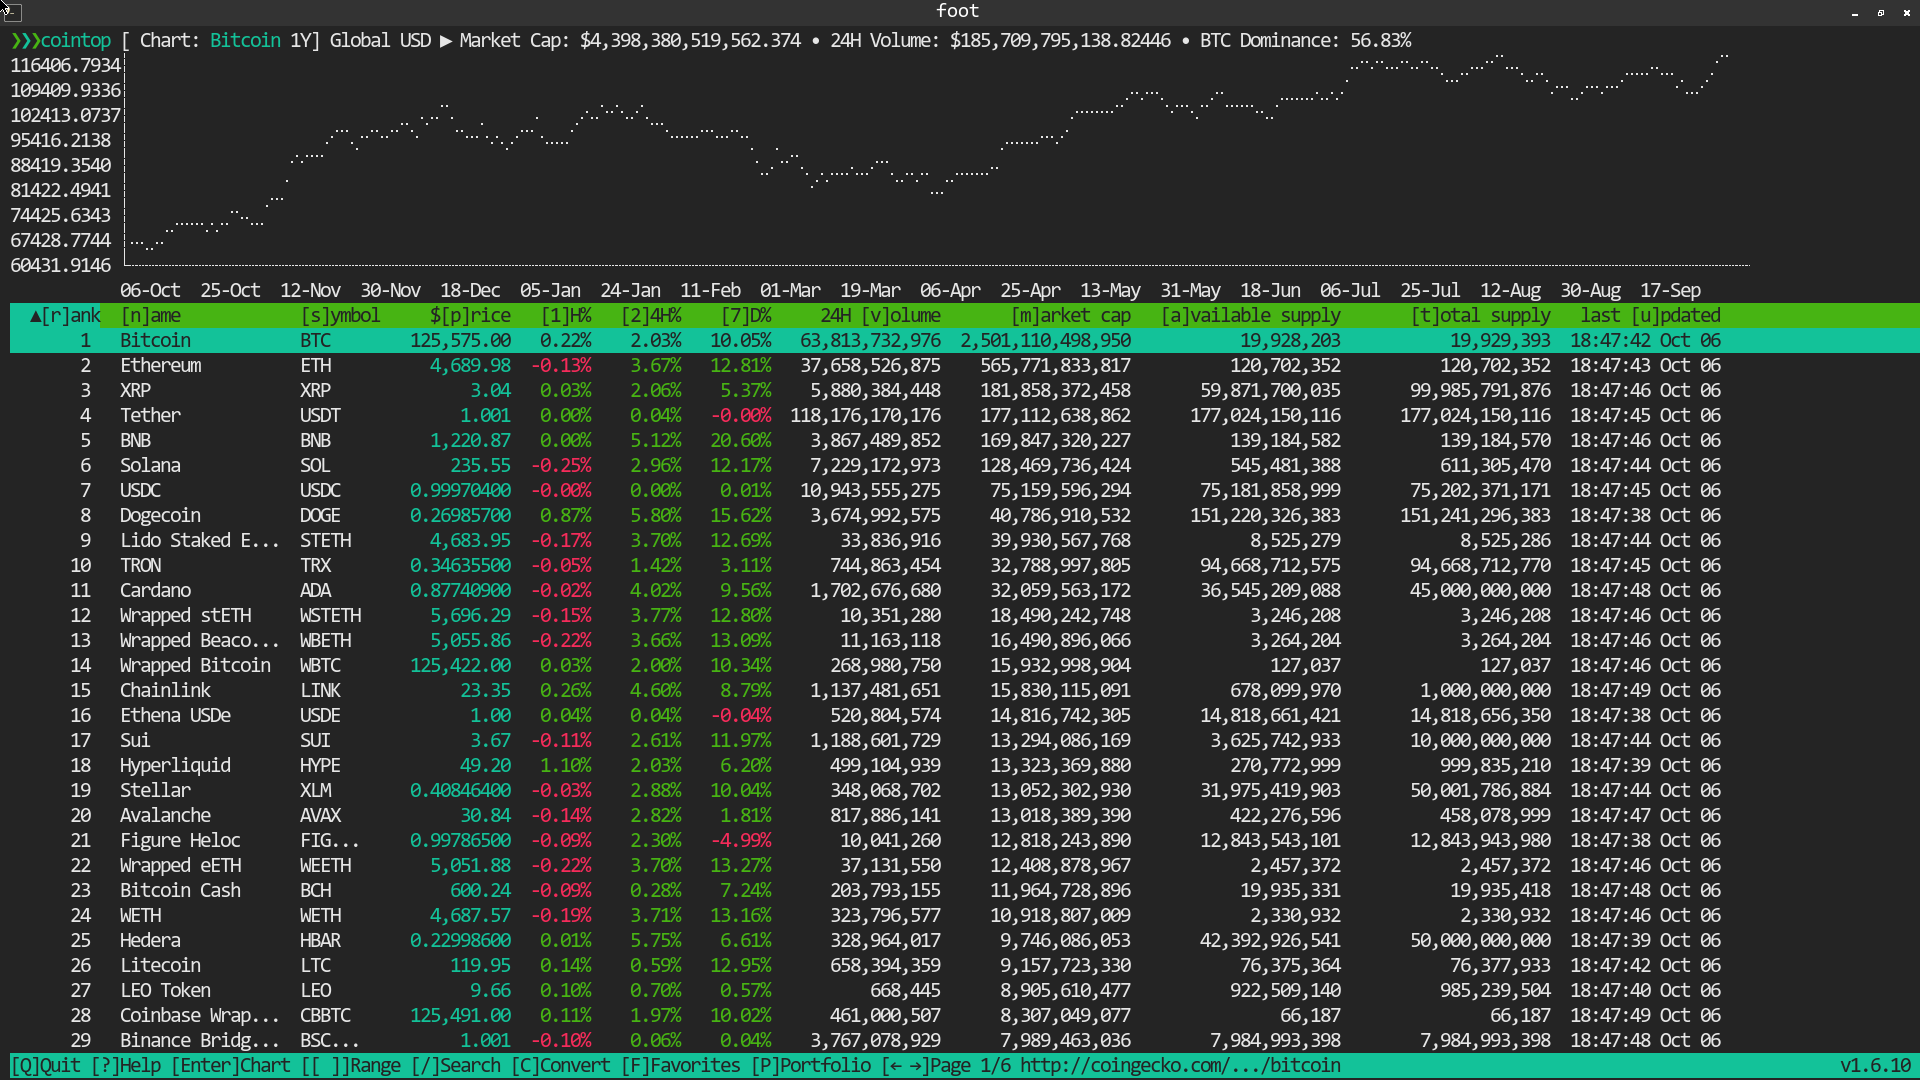This screenshot has height=1081, width=1921.
Task: Sort by the [s]ymbol column header
Action: click(x=340, y=316)
